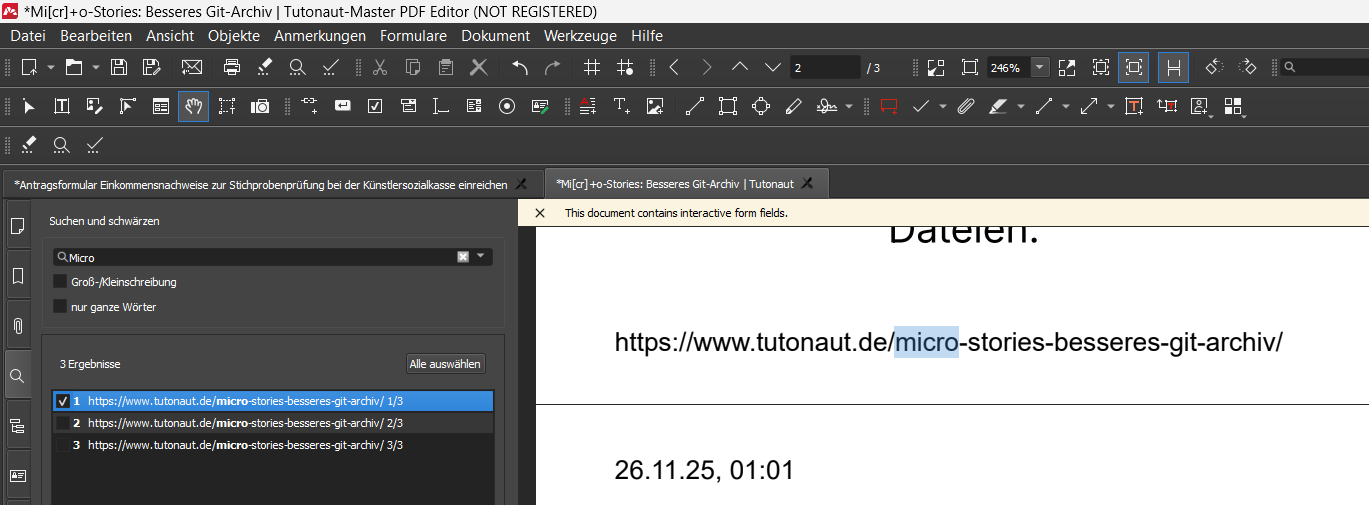
Task: Enable the Groß-/Kleinschreibung checkbox
Action: 60,282
